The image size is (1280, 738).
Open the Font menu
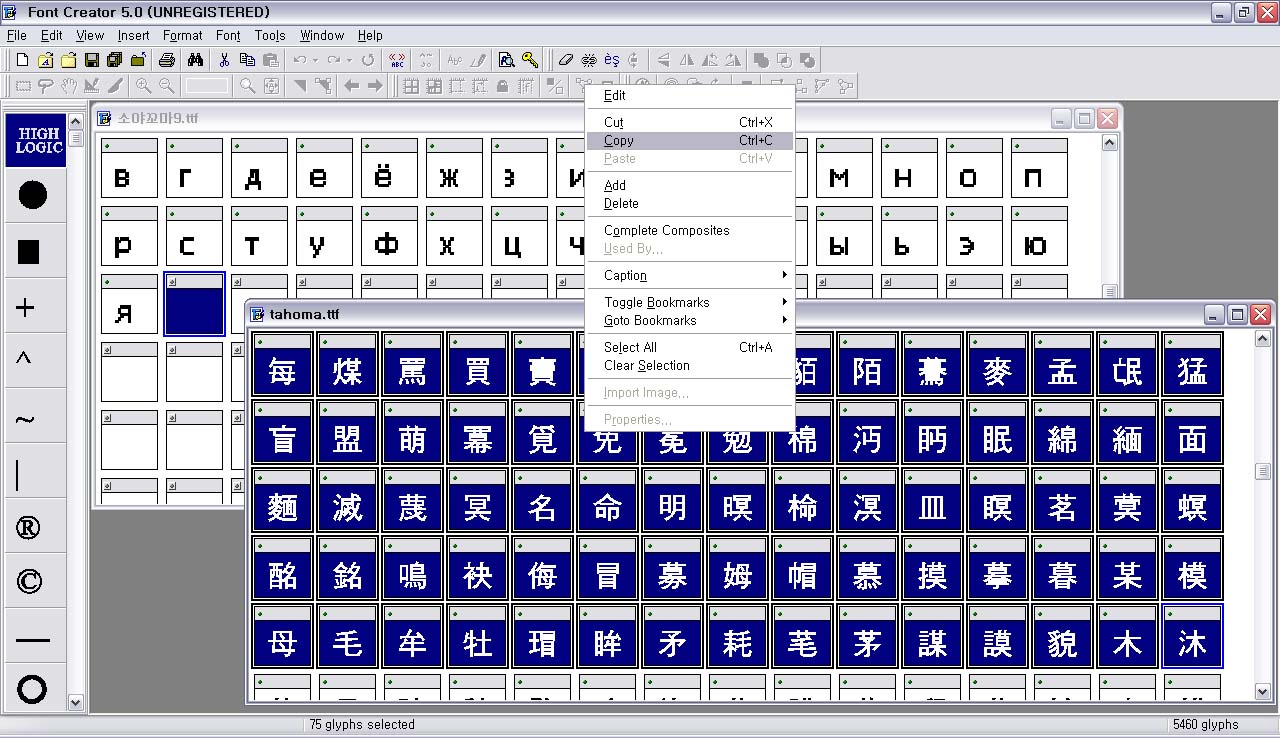pyautogui.click(x=228, y=35)
